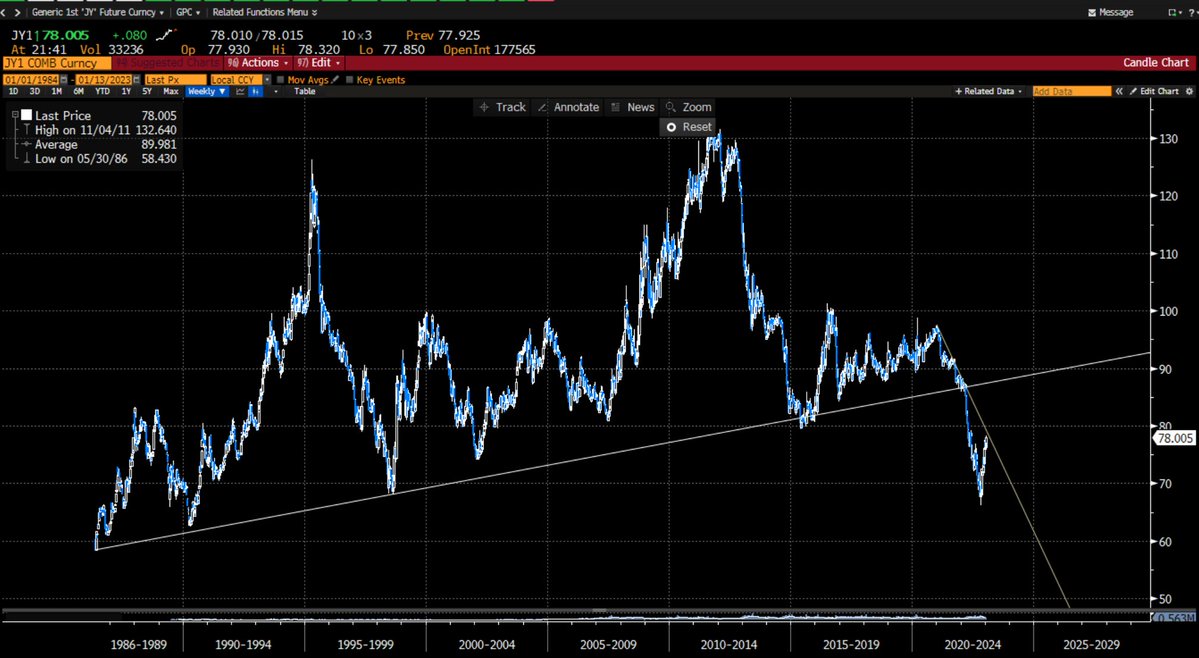Switch to line chart style icon
Screen dimensions: 1199x658
(x=240, y=92)
